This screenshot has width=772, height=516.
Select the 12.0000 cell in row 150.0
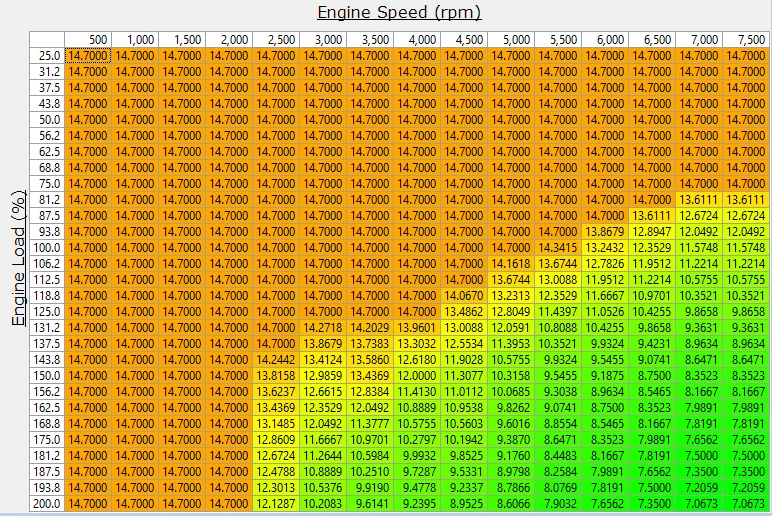417,376
